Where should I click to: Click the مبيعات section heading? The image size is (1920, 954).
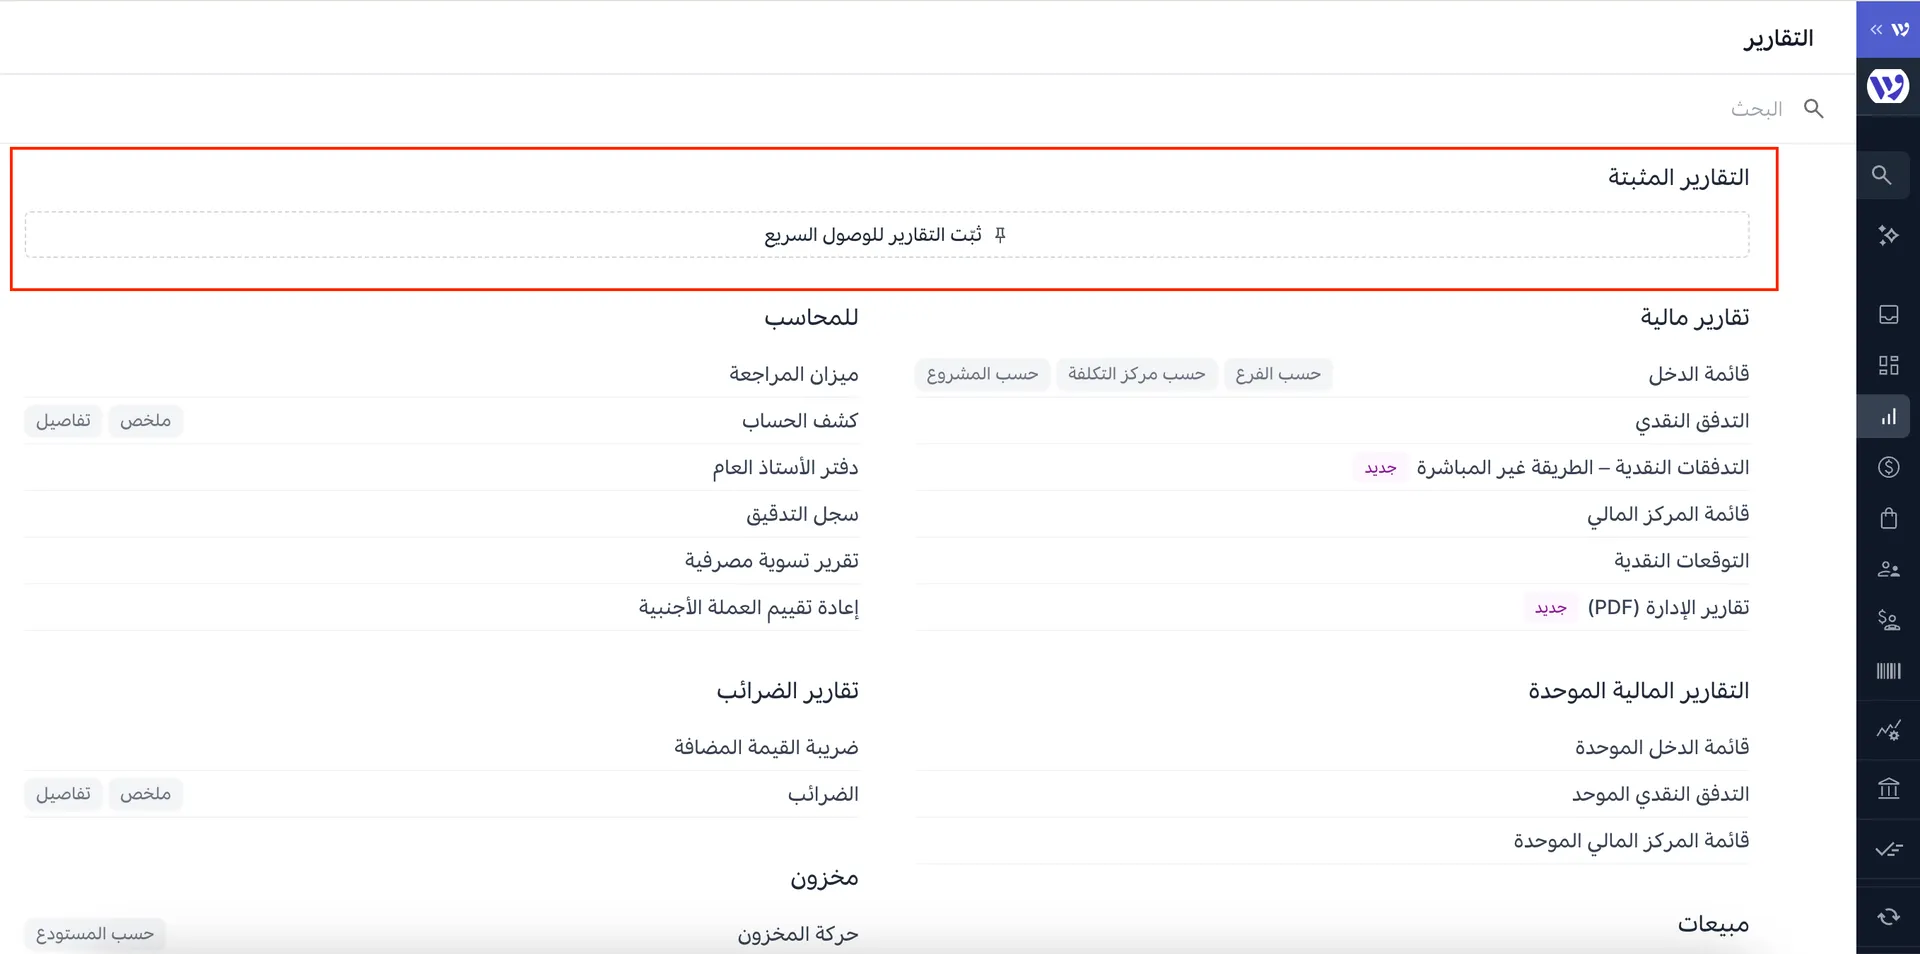coord(1713,924)
